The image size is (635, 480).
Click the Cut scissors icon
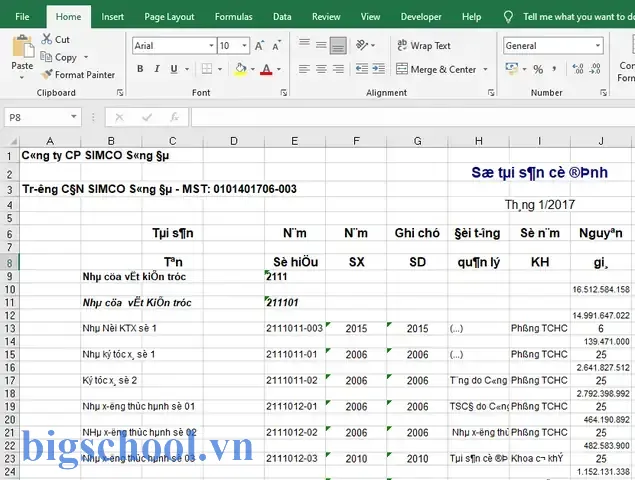pos(47,39)
